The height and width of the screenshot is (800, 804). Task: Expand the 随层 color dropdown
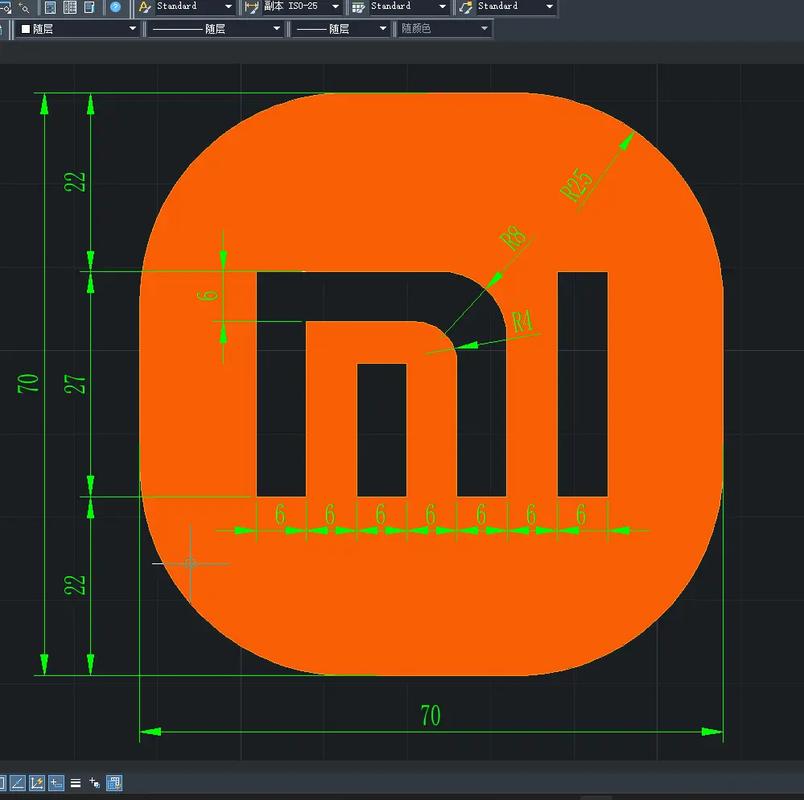(x=132, y=29)
